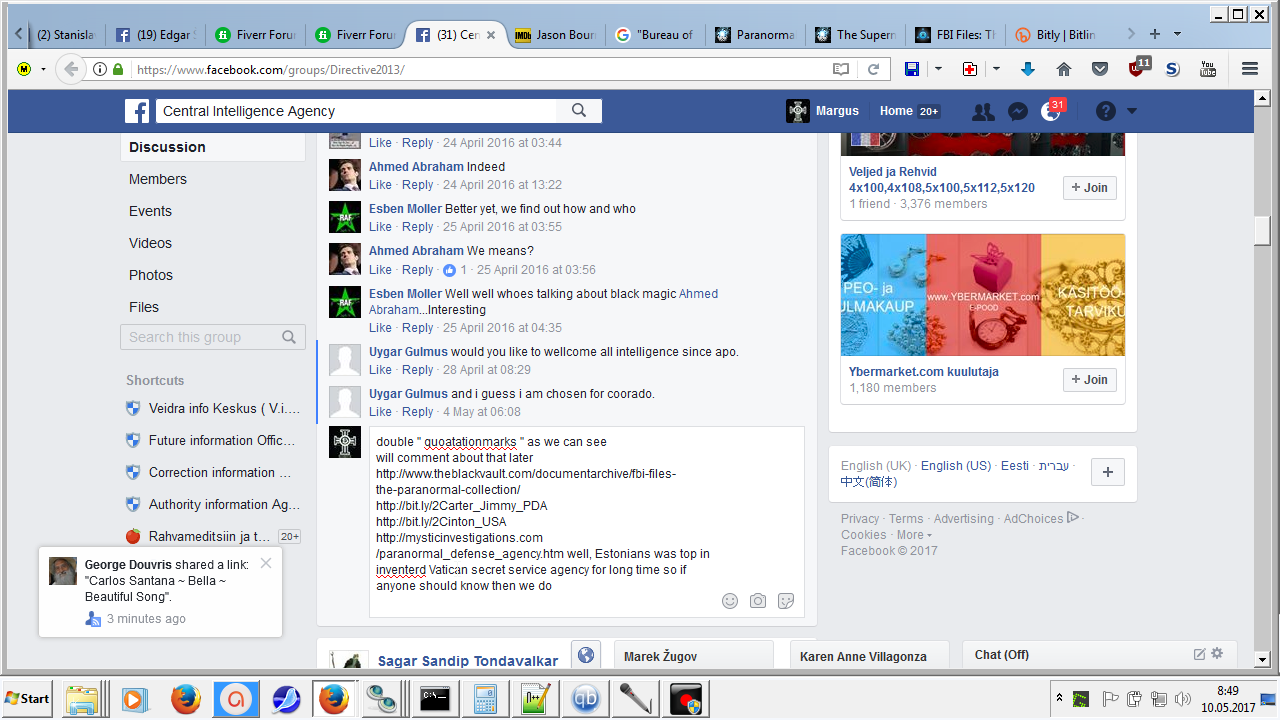
Task: Open the calculator icon in the taskbar
Action: (486, 698)
